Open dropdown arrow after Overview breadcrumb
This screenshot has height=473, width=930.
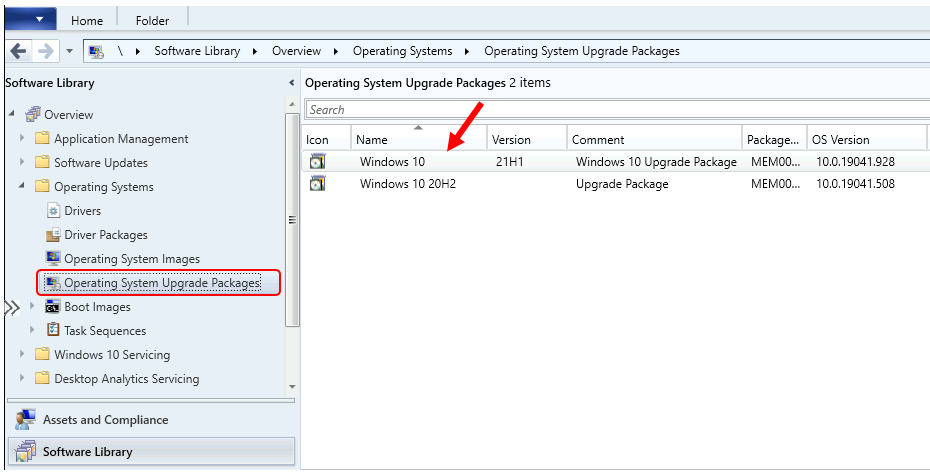336,52
